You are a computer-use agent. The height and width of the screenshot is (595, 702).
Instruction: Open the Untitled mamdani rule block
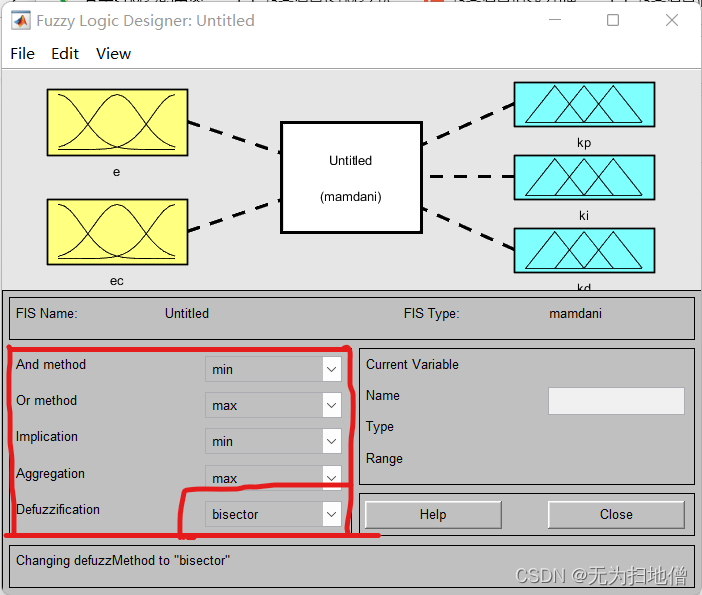coord(351,178)
